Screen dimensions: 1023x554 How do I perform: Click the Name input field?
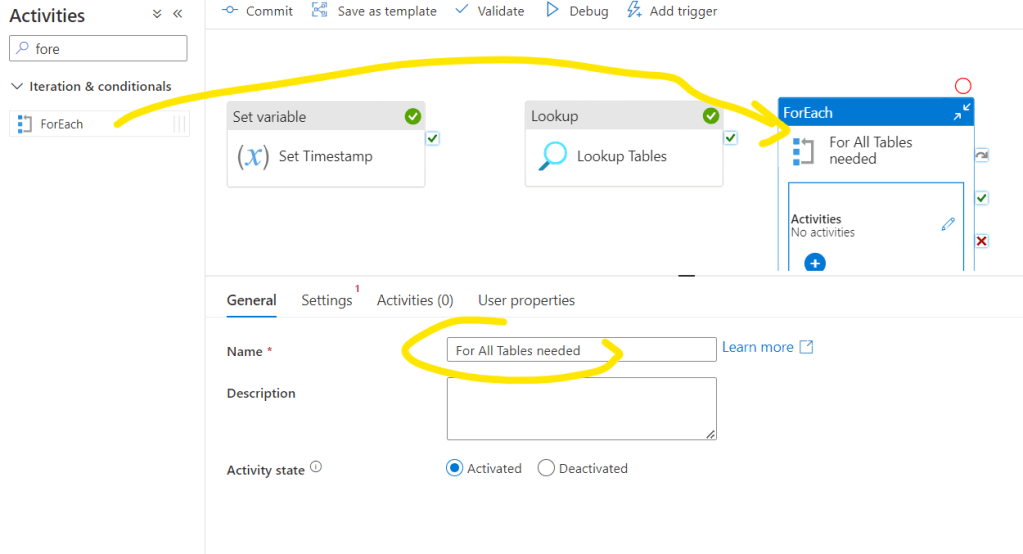tap(581, 350)
